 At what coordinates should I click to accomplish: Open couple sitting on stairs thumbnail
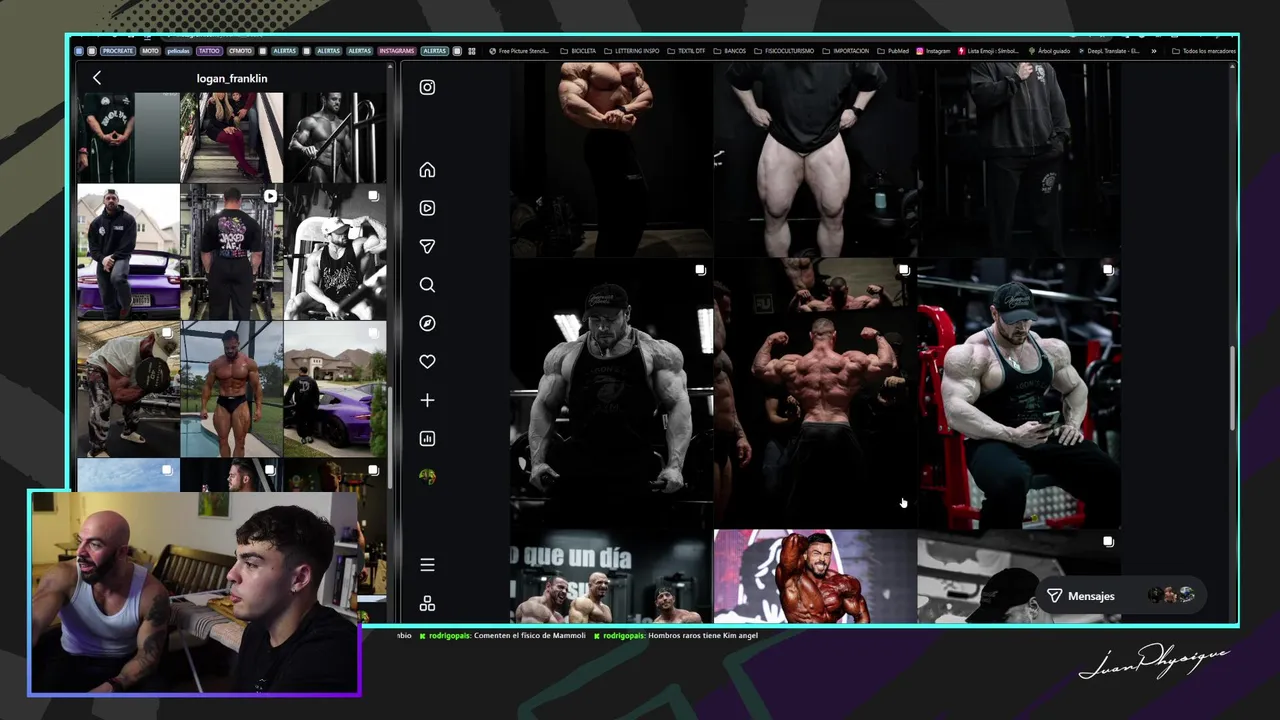point(232,137)
